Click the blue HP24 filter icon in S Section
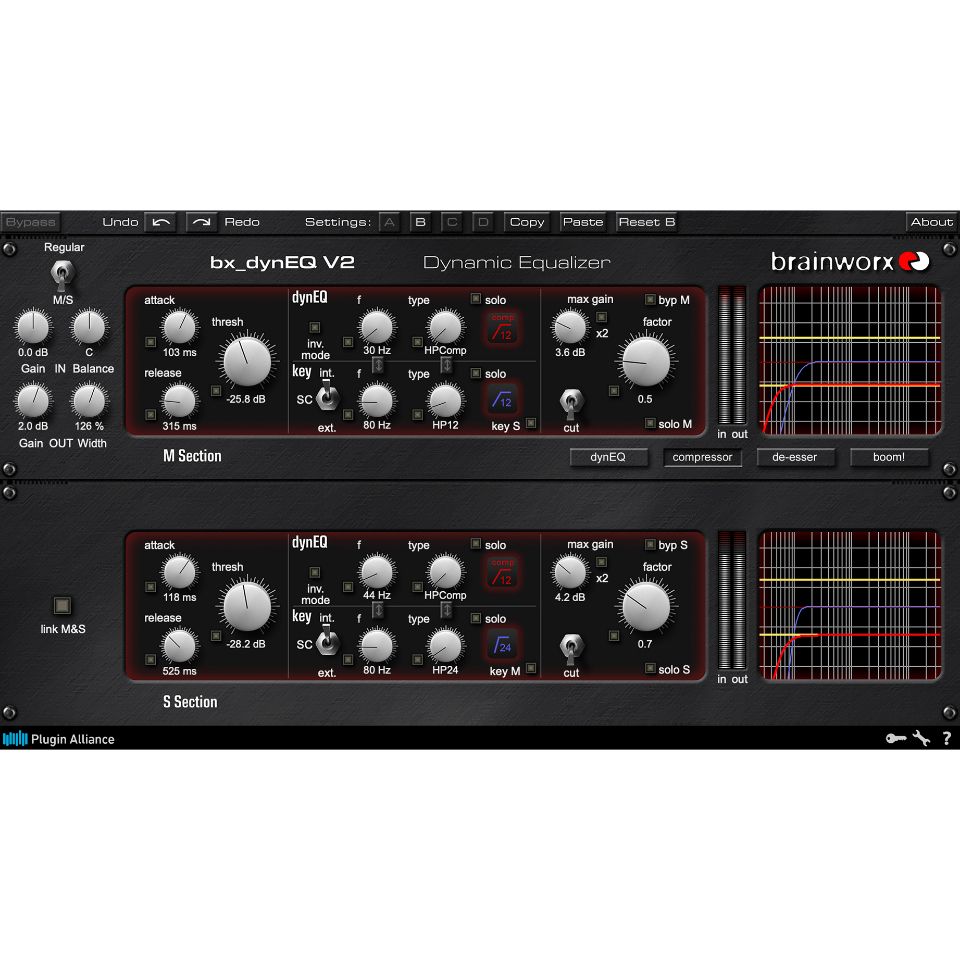 pos(502,645)
